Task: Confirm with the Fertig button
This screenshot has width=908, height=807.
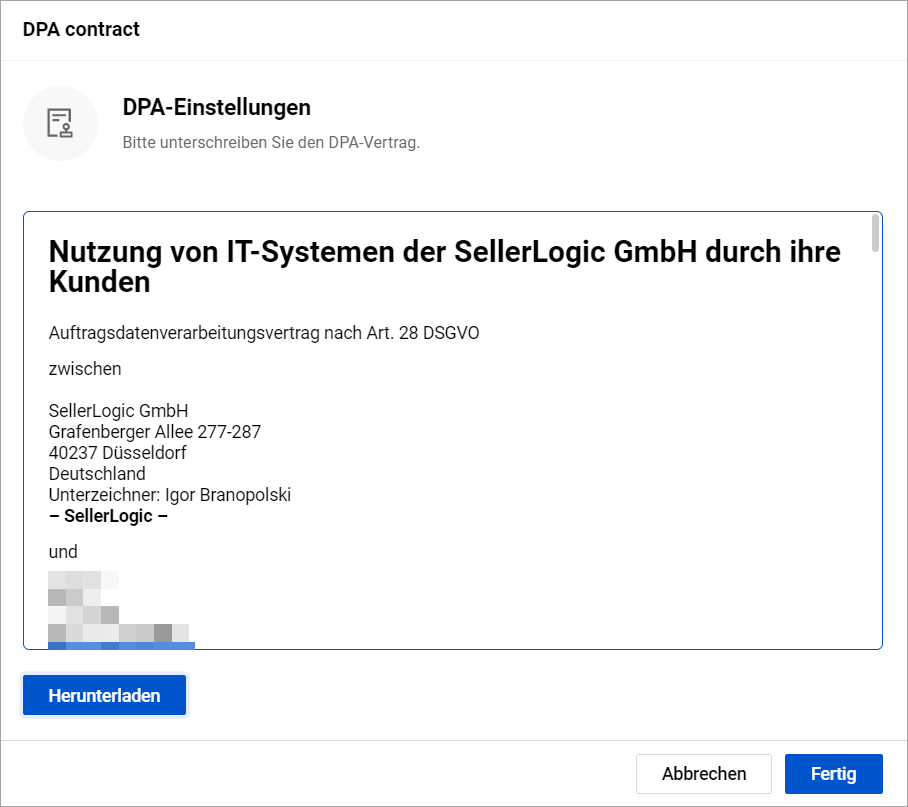Action: coord(833,773)
